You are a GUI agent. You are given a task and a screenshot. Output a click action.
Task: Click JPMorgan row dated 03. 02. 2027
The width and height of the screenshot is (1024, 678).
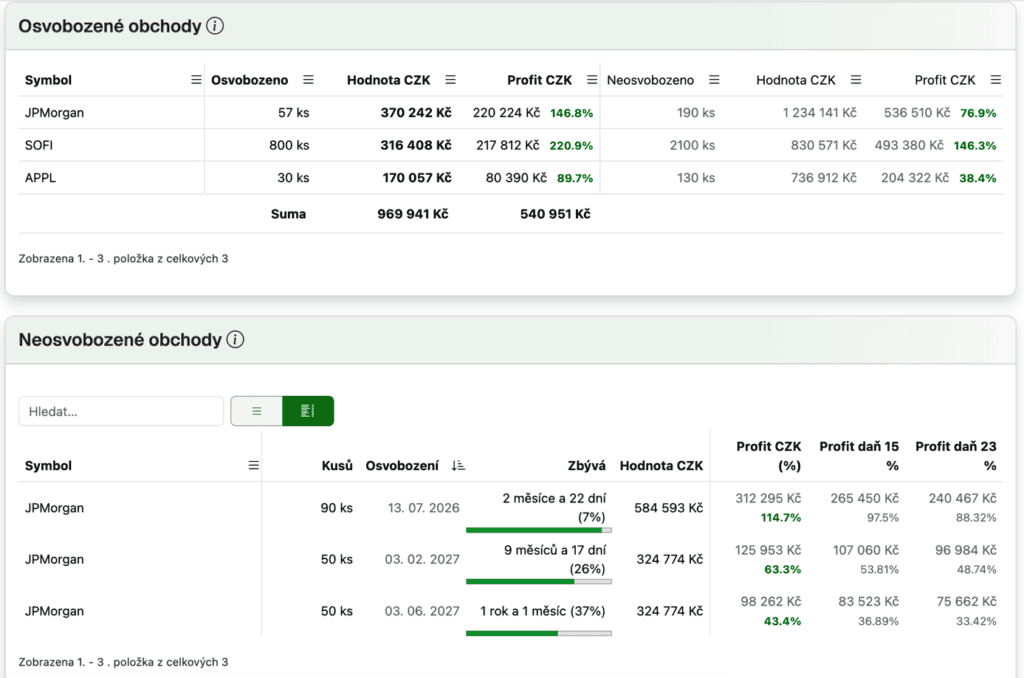click(55, 559)
